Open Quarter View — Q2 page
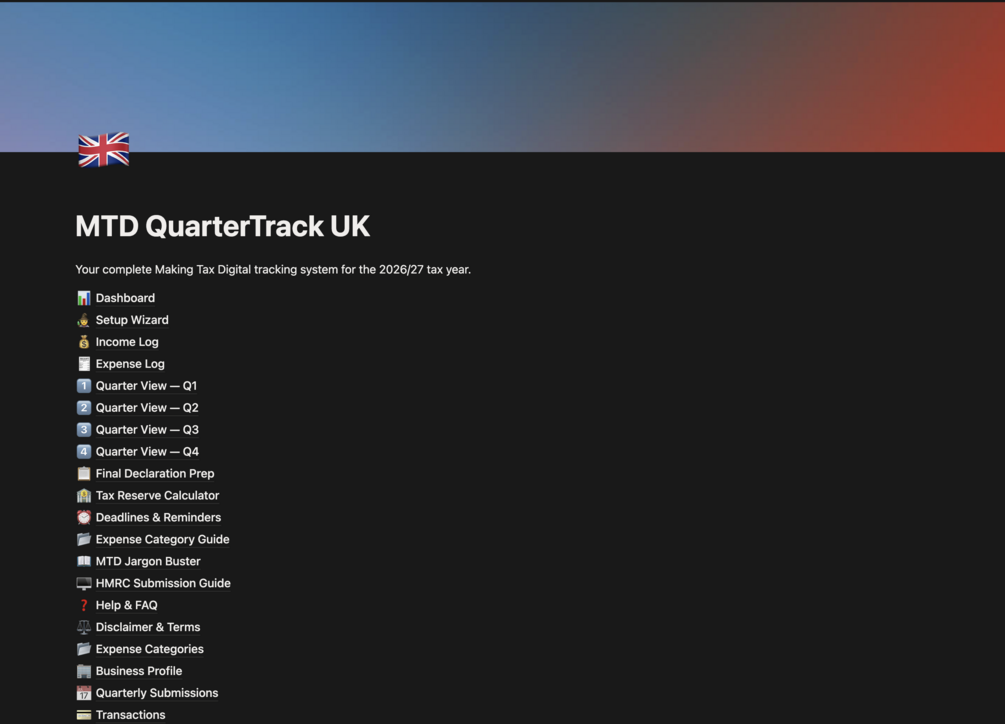 pyautogui.click(x=147, y=408)
